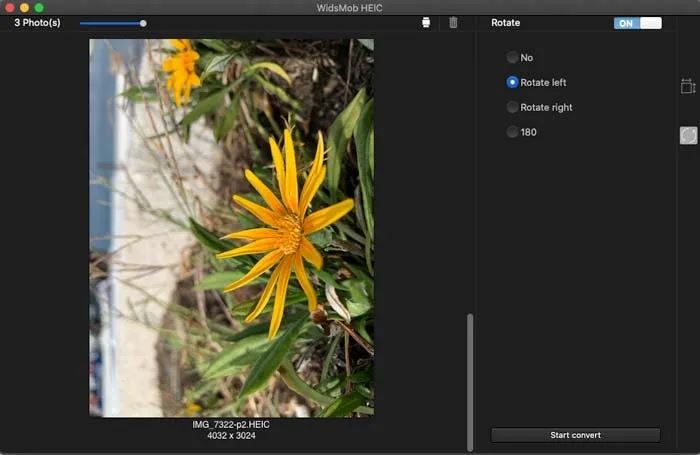Click the 3 Photo(s) count label
Image resolution: width=700 pixels, height=455 pixels.
click(x=37, y=22)
